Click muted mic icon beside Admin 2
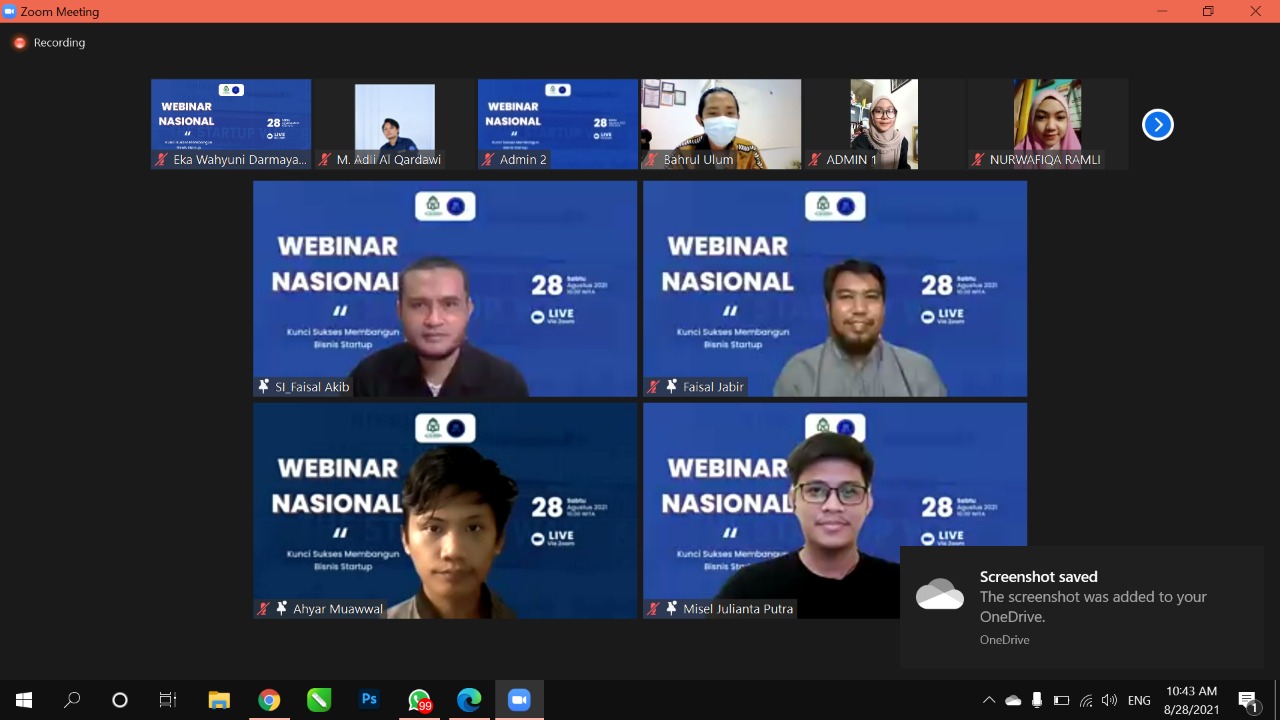This screenshot has width=1280, height=720. (x=488, y=160)
